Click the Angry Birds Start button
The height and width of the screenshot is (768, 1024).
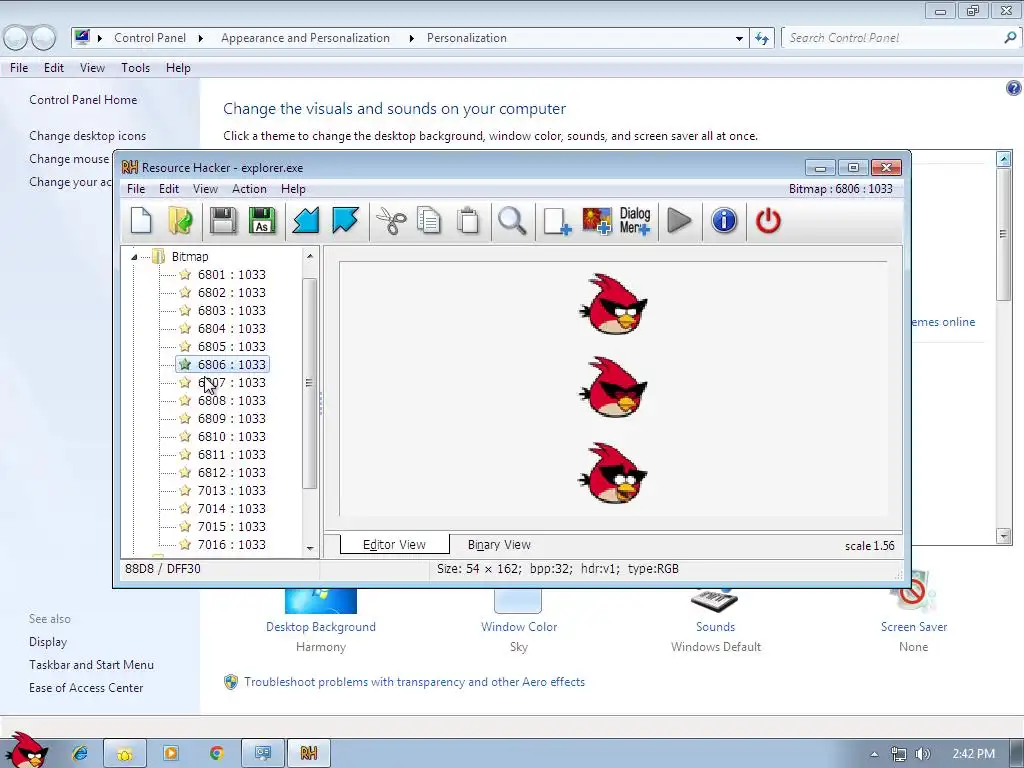point(26,751)
